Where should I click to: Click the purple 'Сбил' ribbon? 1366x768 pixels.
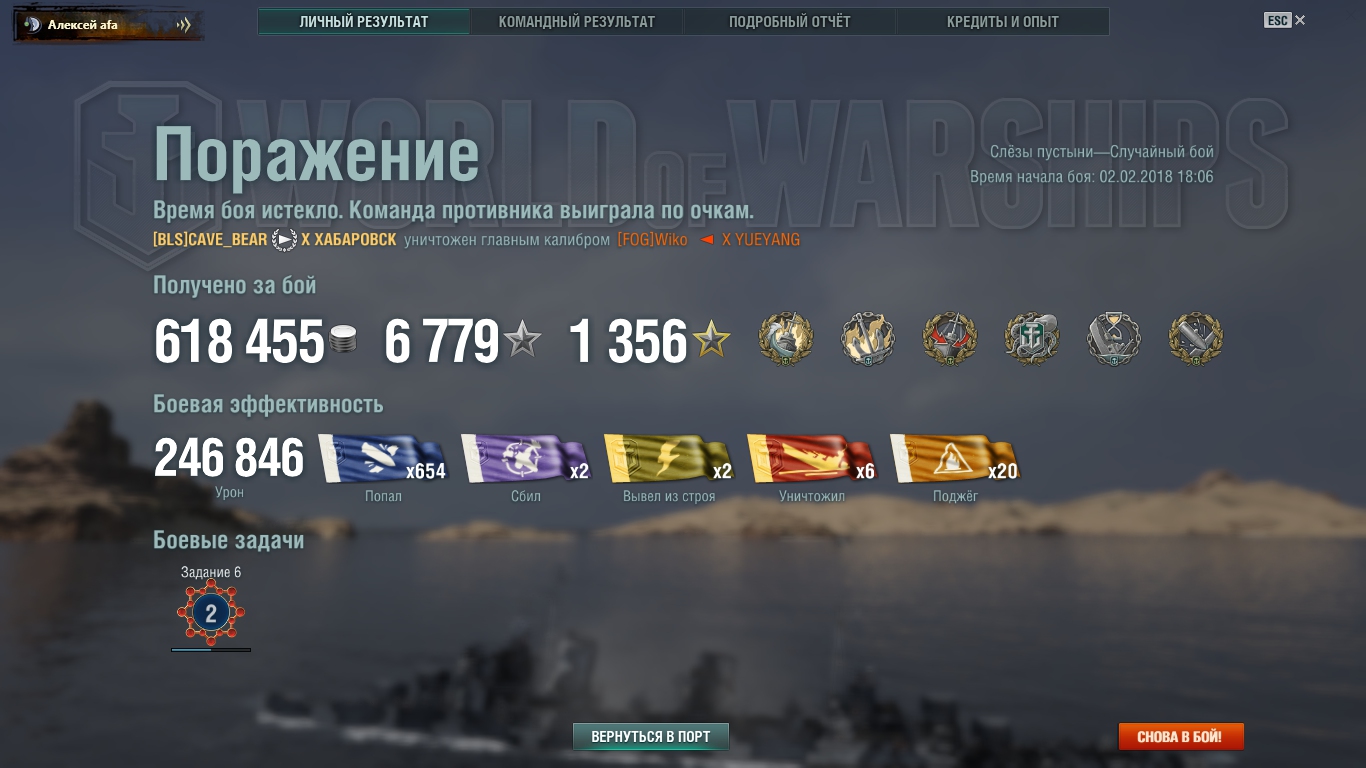526,459
